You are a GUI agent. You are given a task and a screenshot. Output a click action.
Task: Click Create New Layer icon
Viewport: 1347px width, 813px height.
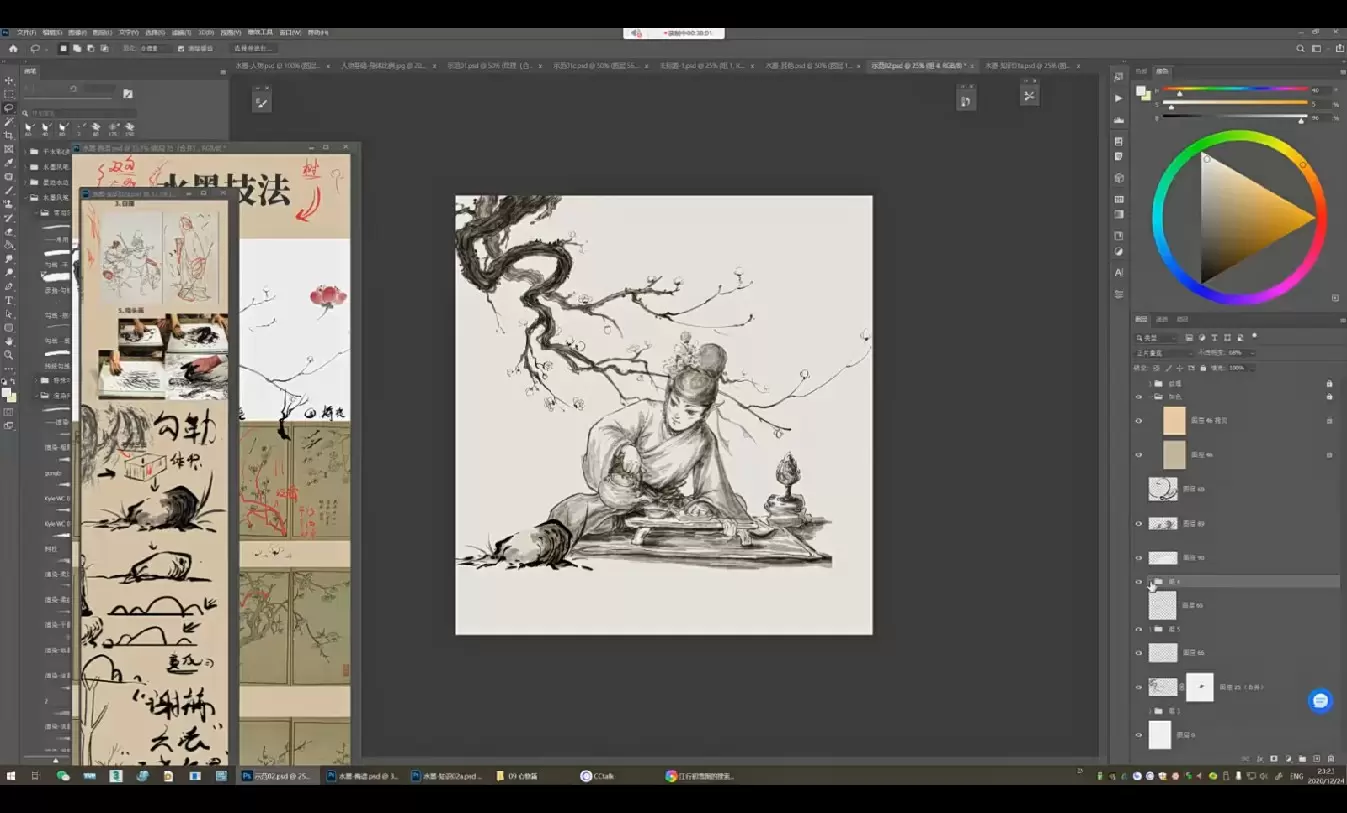pyautogui.click(x=1316, y=758)
